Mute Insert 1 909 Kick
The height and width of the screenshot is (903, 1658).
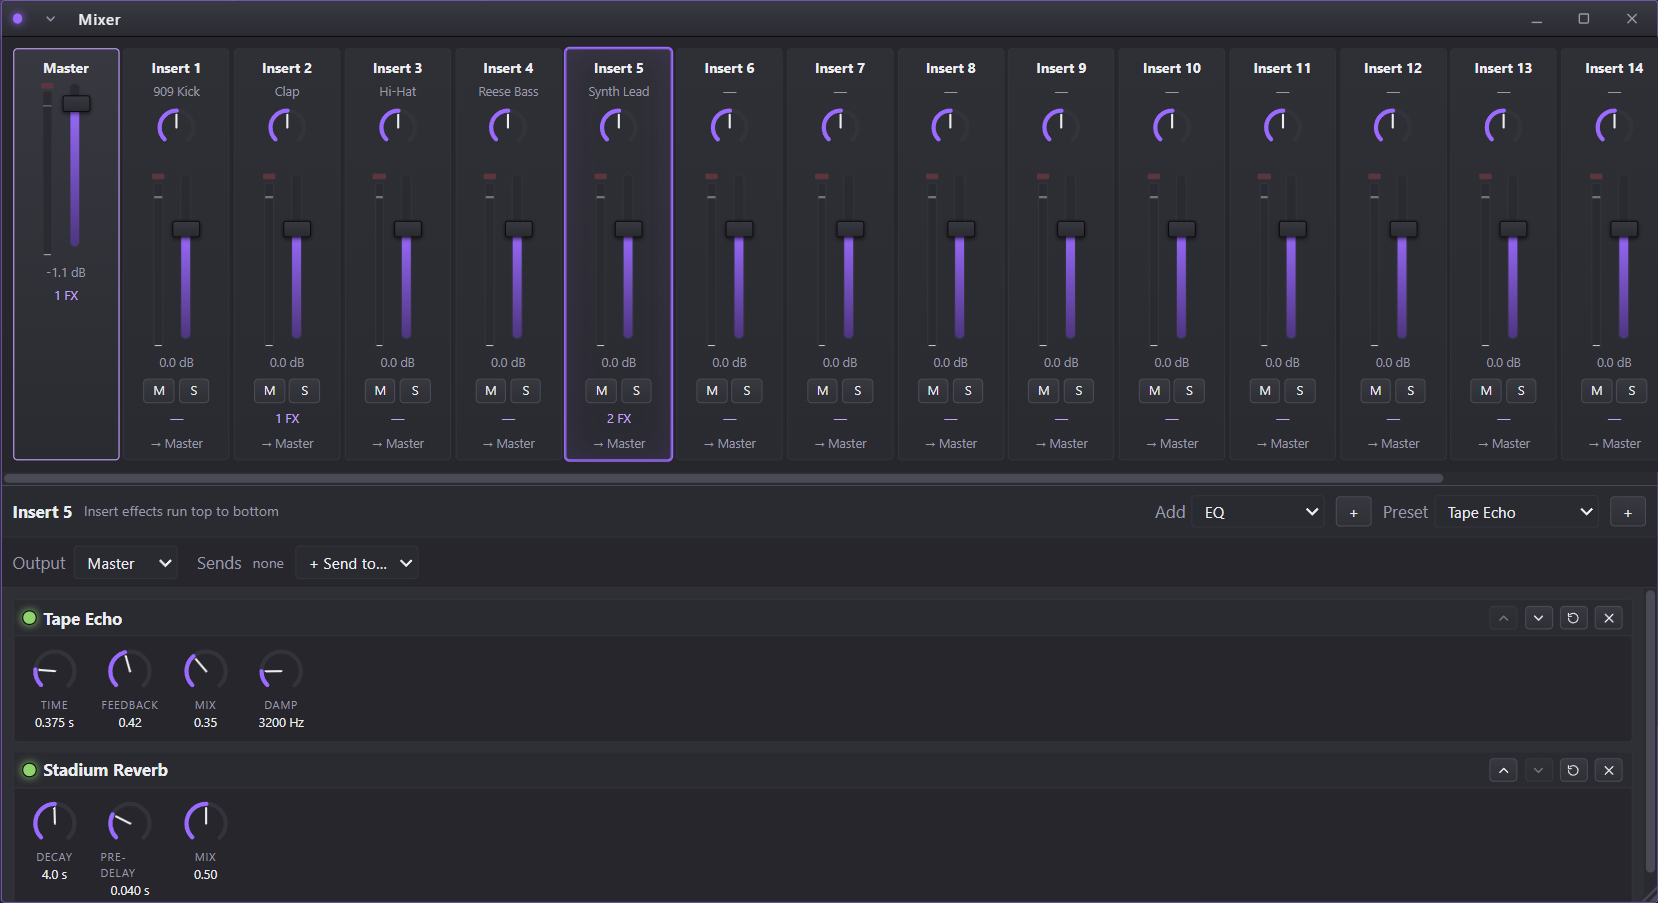[x=159, y=391]
